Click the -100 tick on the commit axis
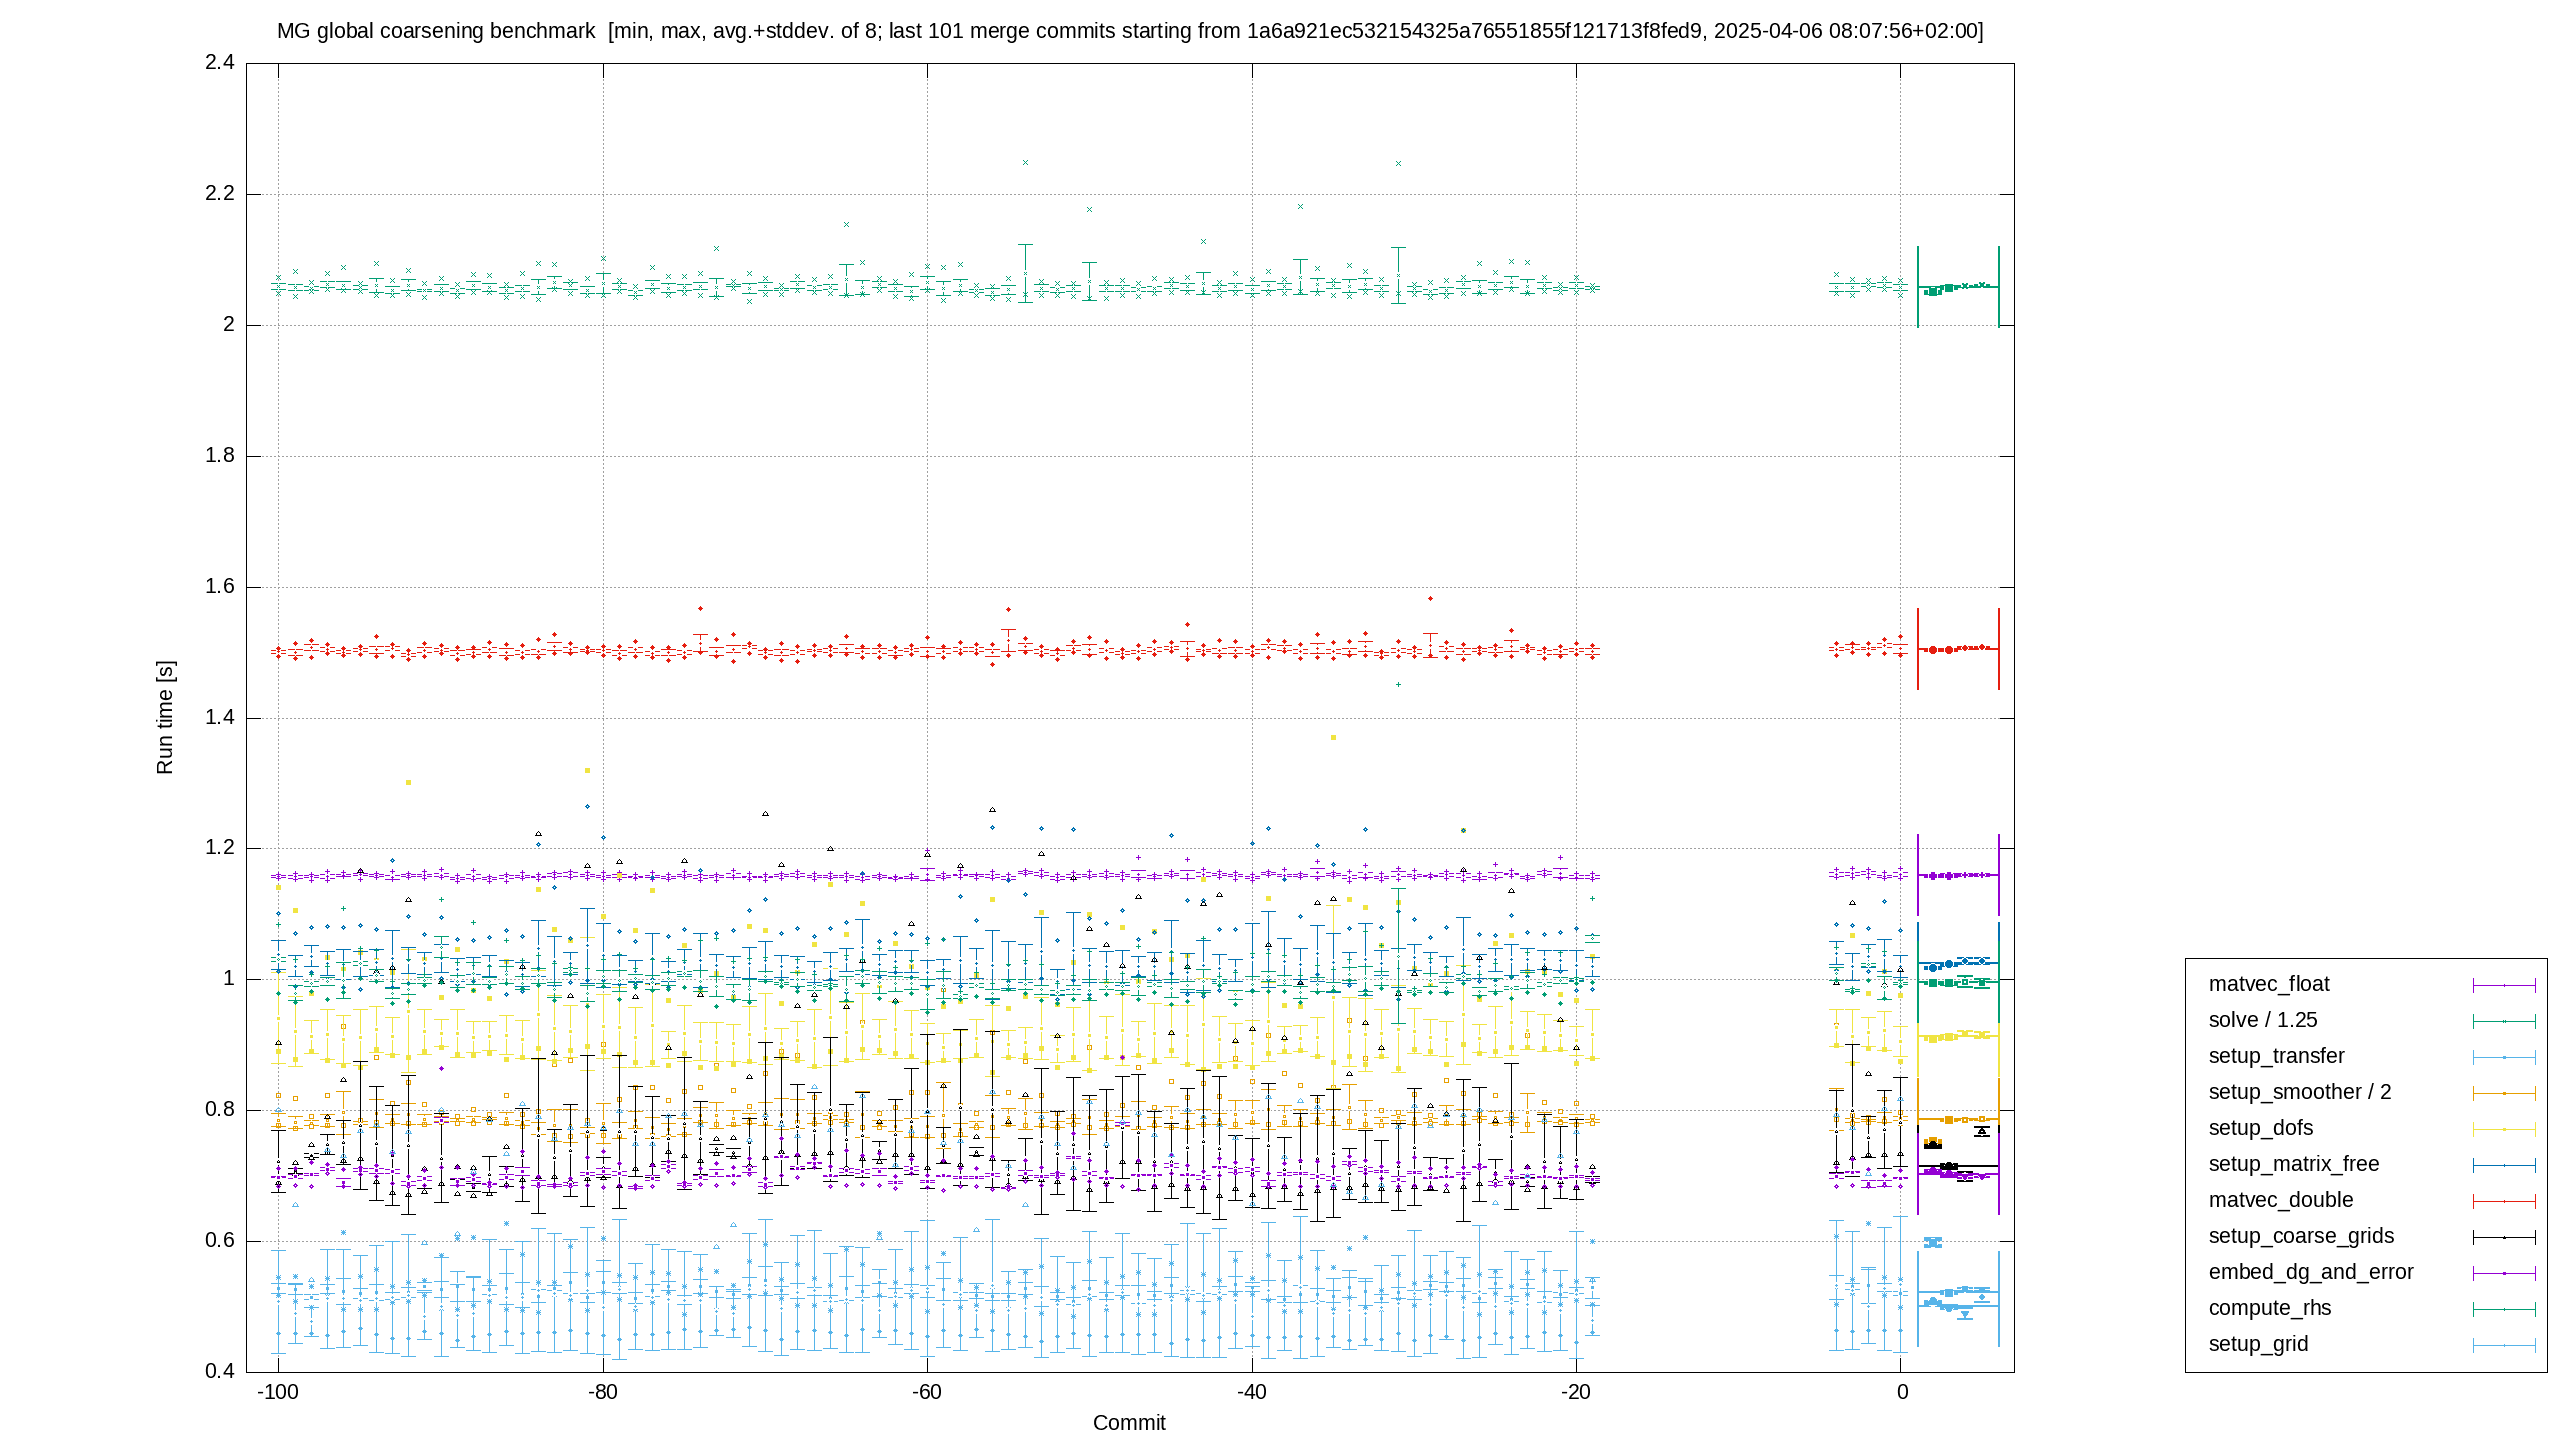Viewport: 2560px width, 1440px height. tap(278, 1392)
